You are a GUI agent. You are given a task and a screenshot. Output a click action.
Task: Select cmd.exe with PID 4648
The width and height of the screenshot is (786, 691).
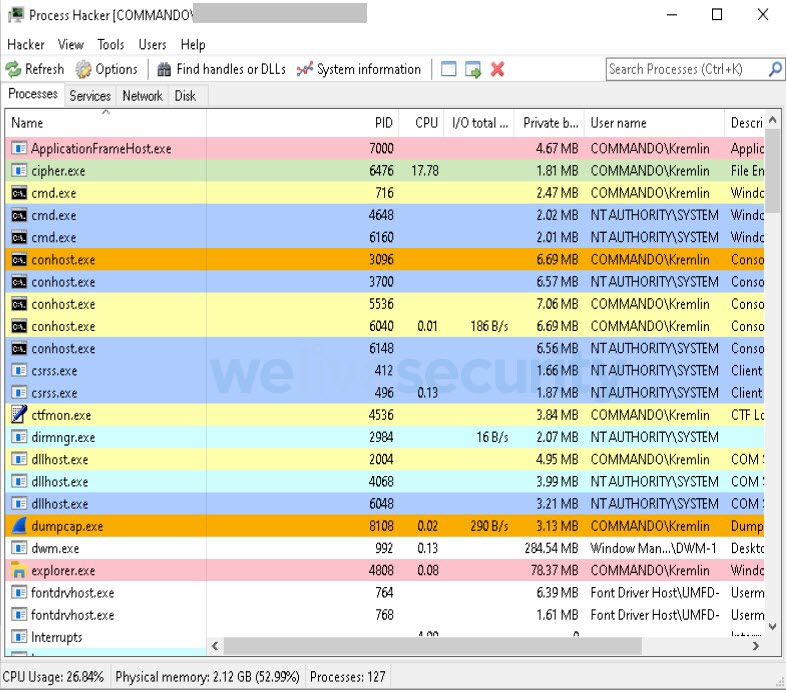[384, 215]
